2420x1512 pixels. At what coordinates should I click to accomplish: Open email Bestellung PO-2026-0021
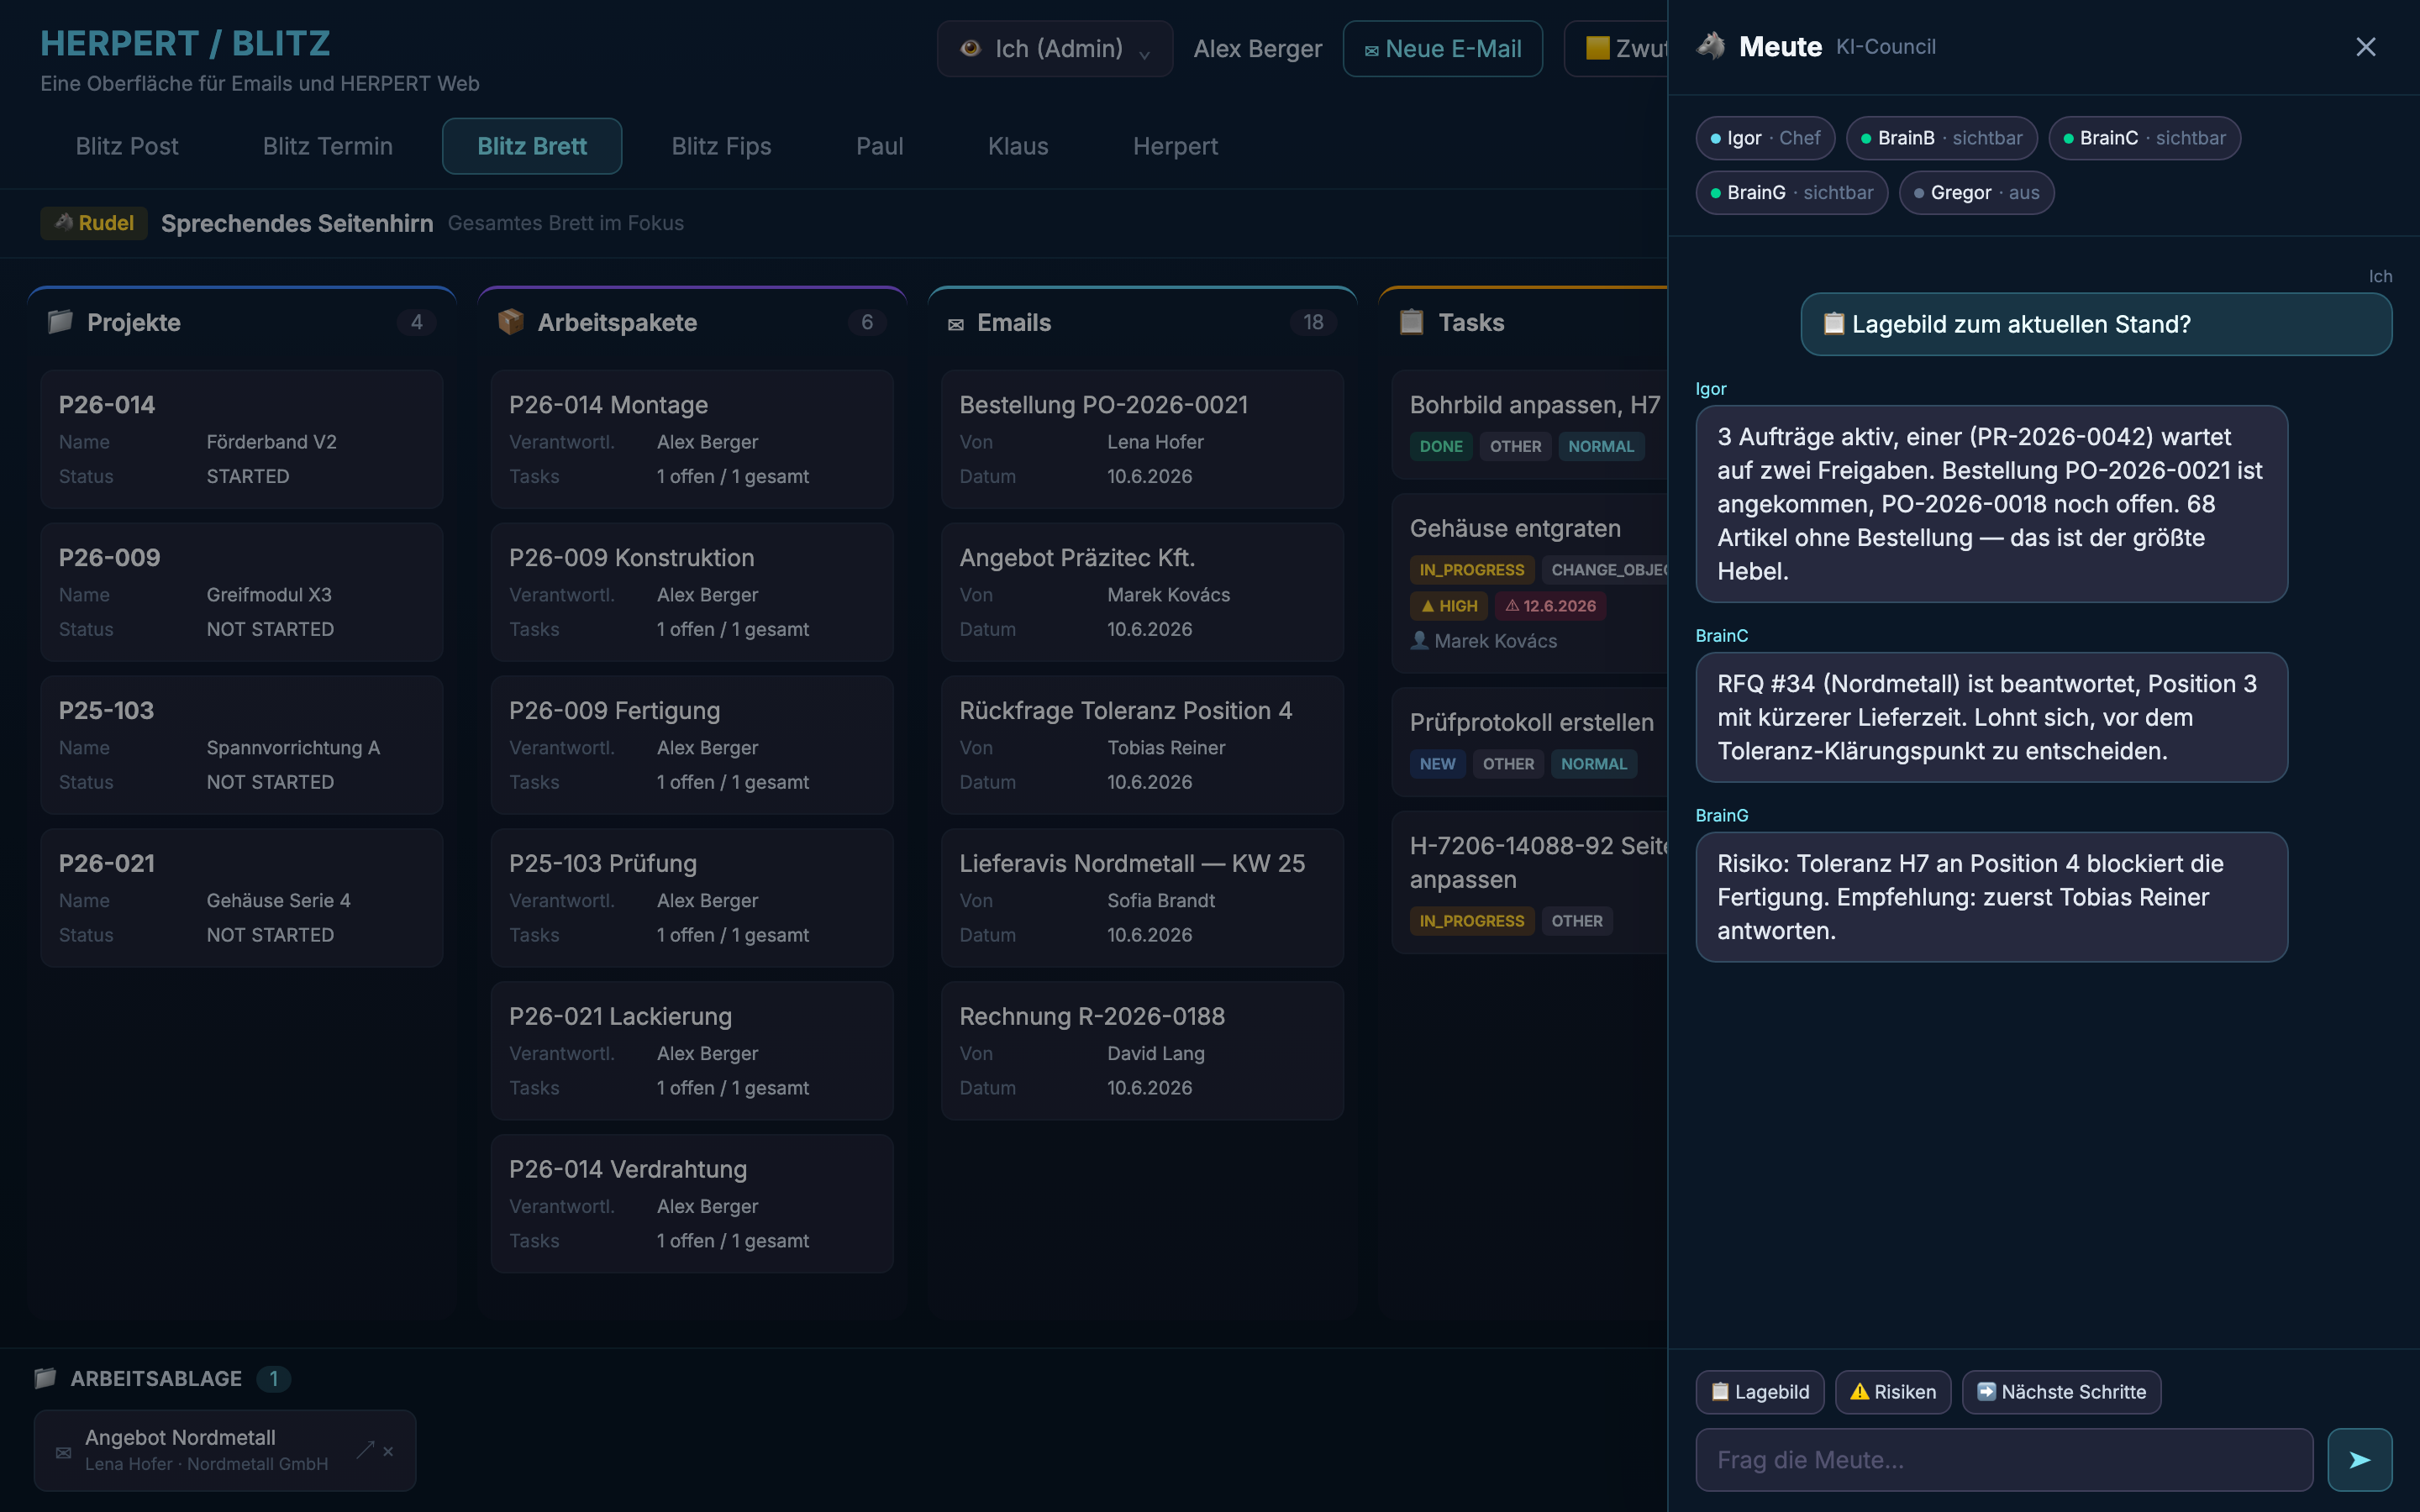pos(1142,439)
